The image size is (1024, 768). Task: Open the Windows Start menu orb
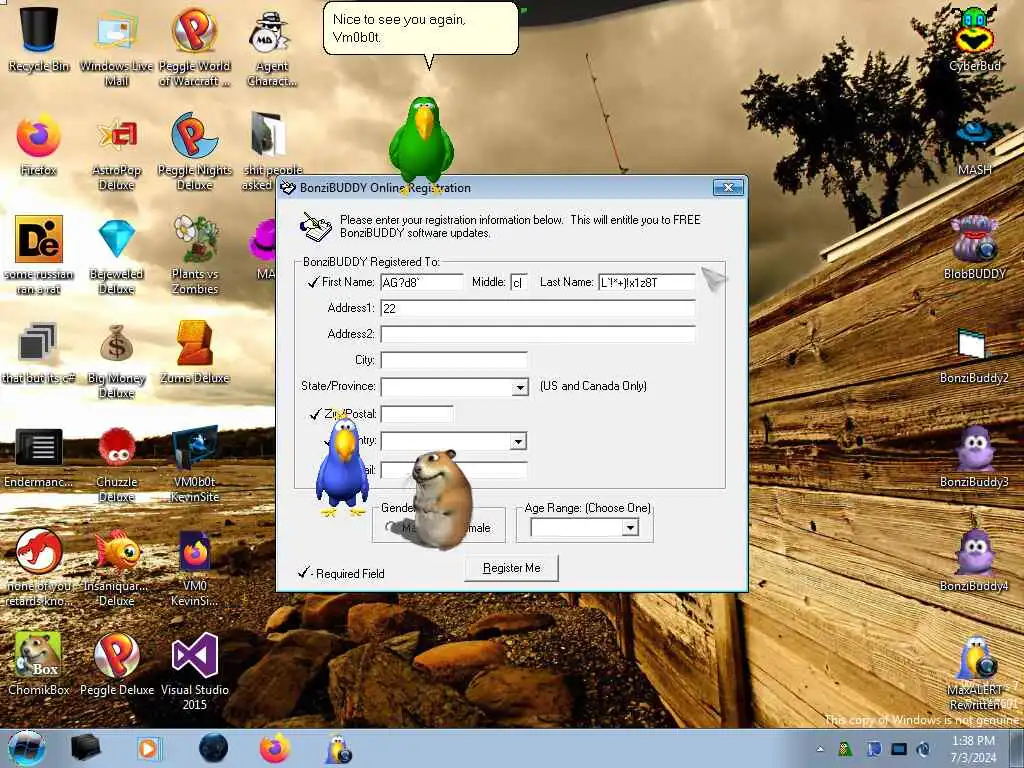point(27,748)
